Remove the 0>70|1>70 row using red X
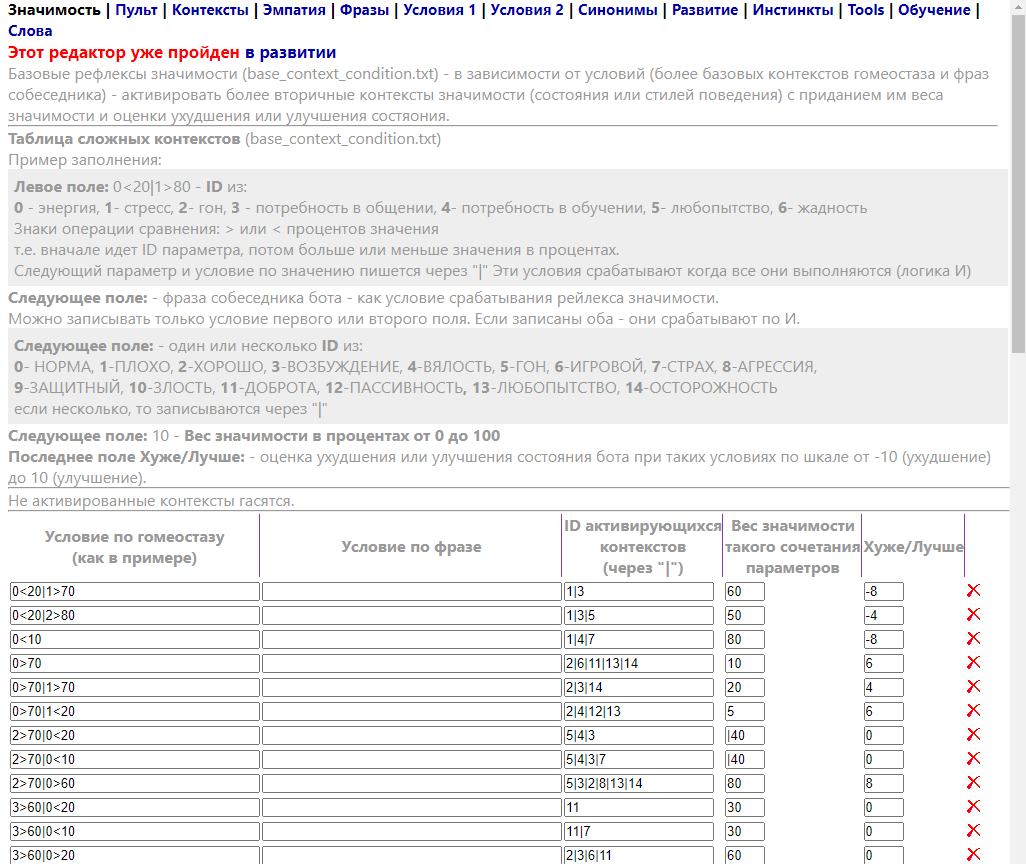The image size is (1026, 864). click(x=973, y=687)
